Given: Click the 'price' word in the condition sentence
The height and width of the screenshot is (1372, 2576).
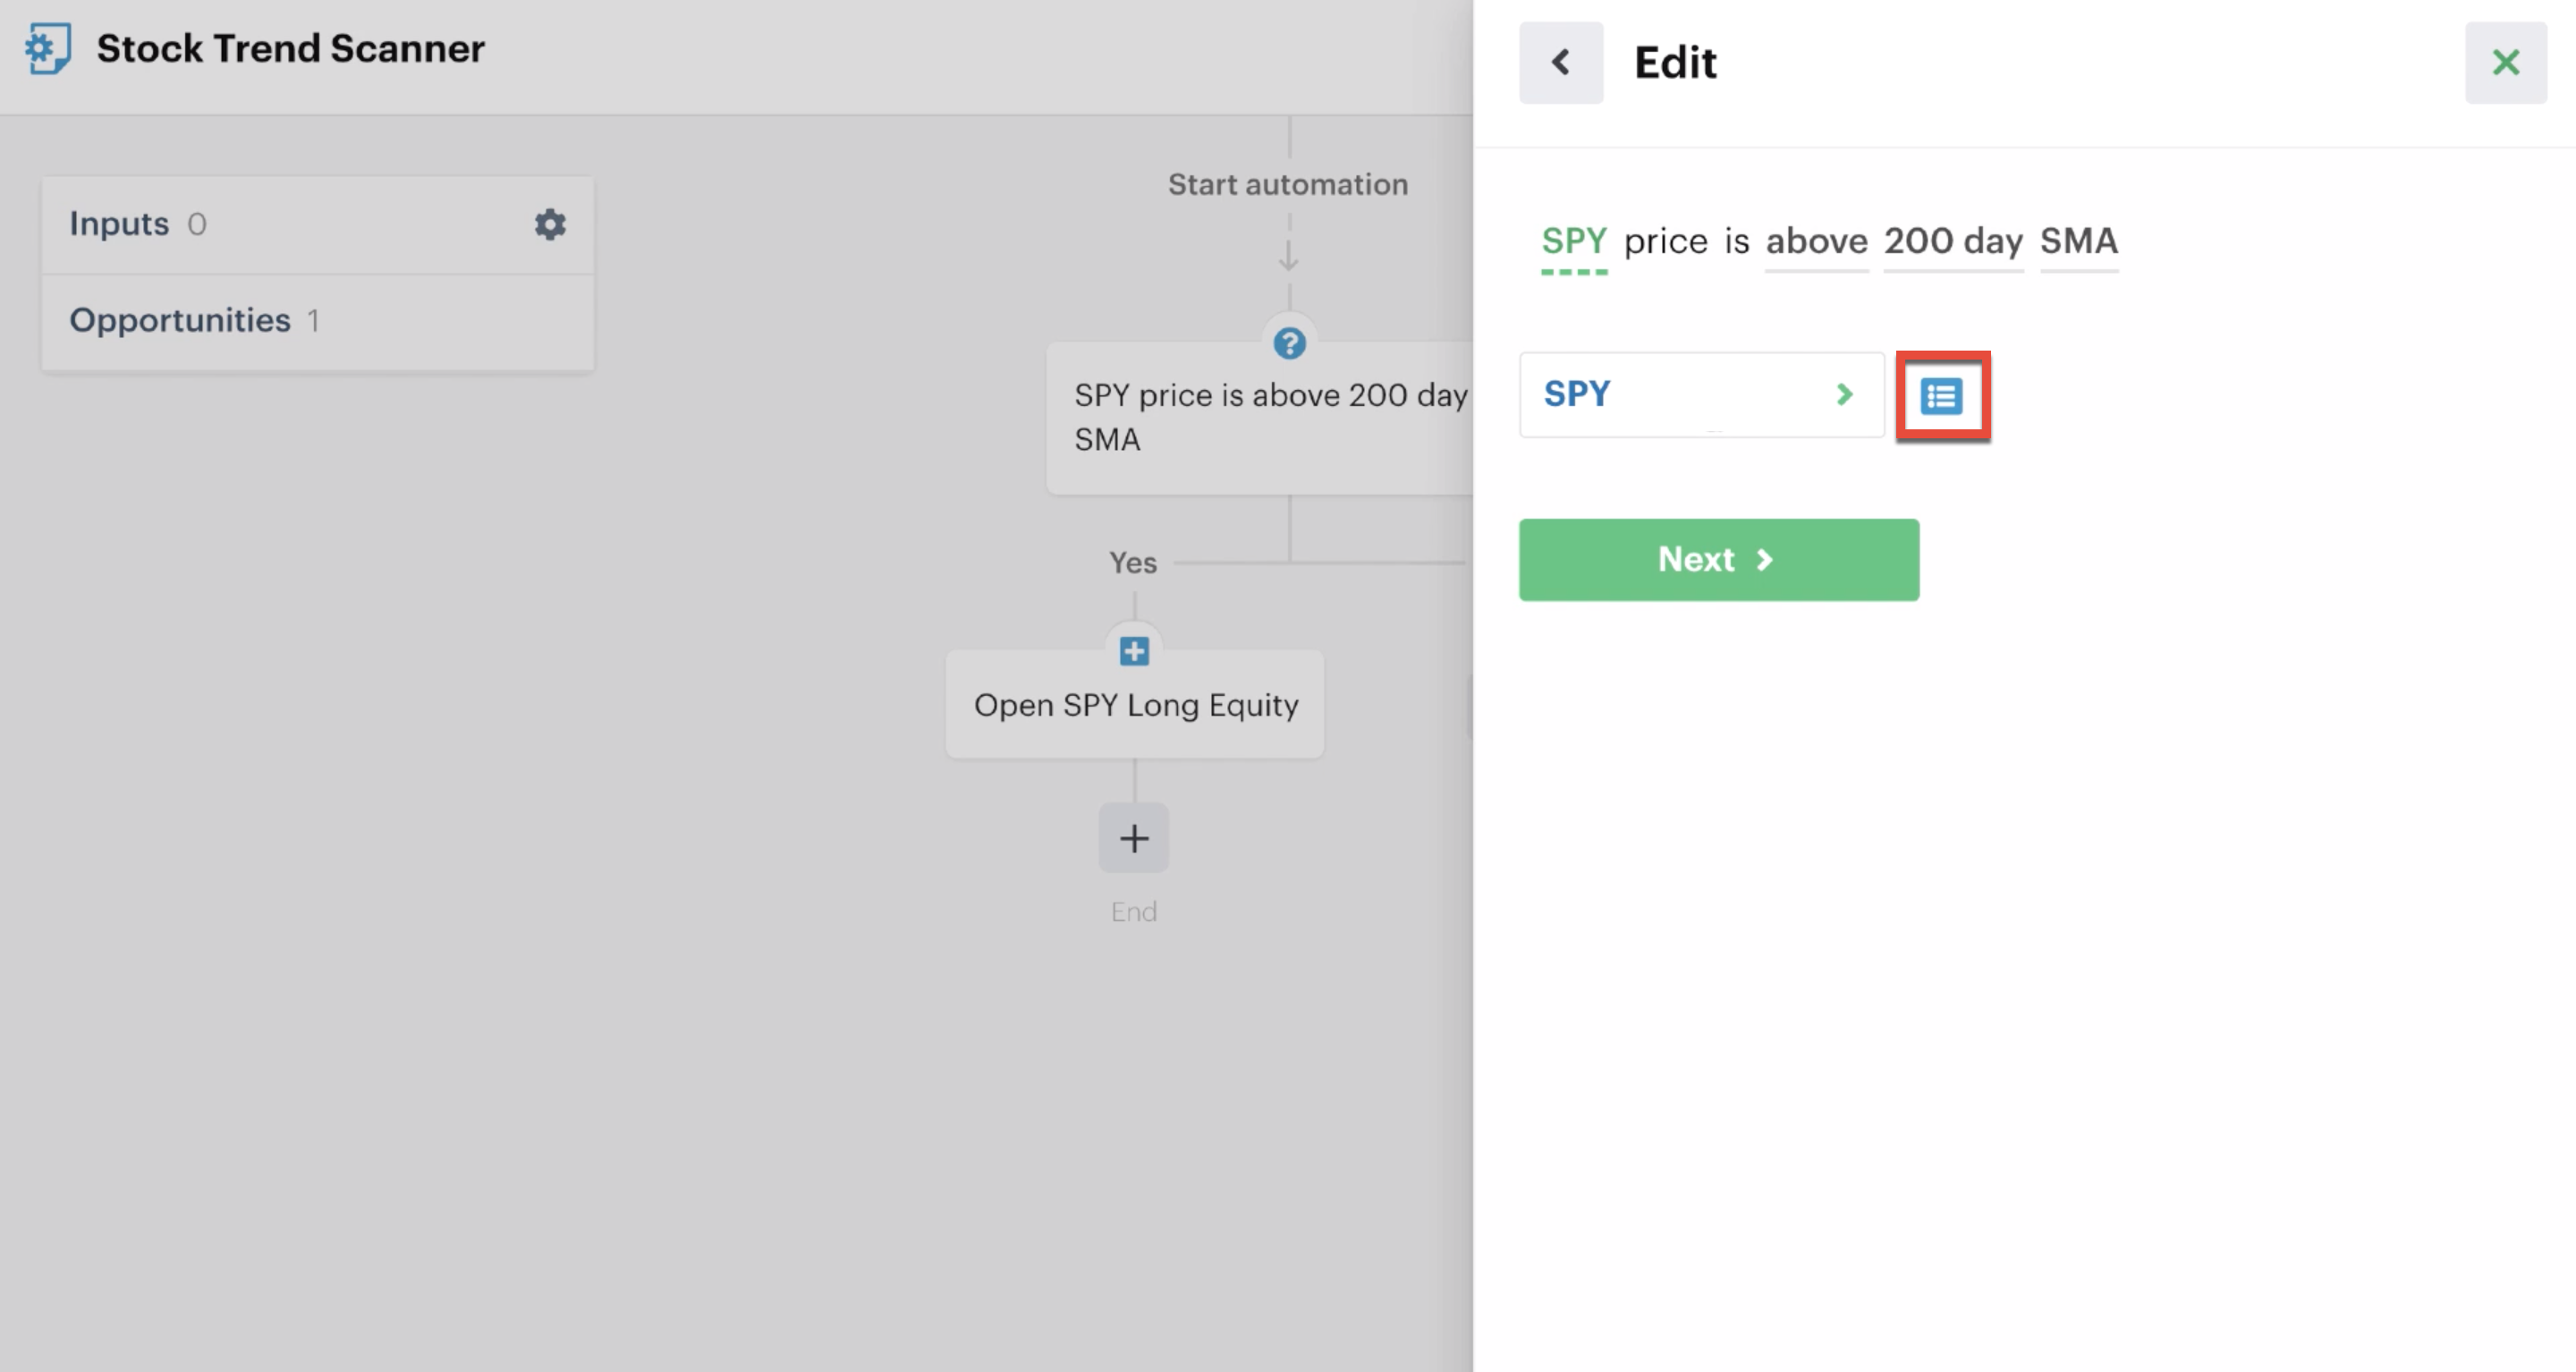Looking at the screenshot, I should [1666, 242].
